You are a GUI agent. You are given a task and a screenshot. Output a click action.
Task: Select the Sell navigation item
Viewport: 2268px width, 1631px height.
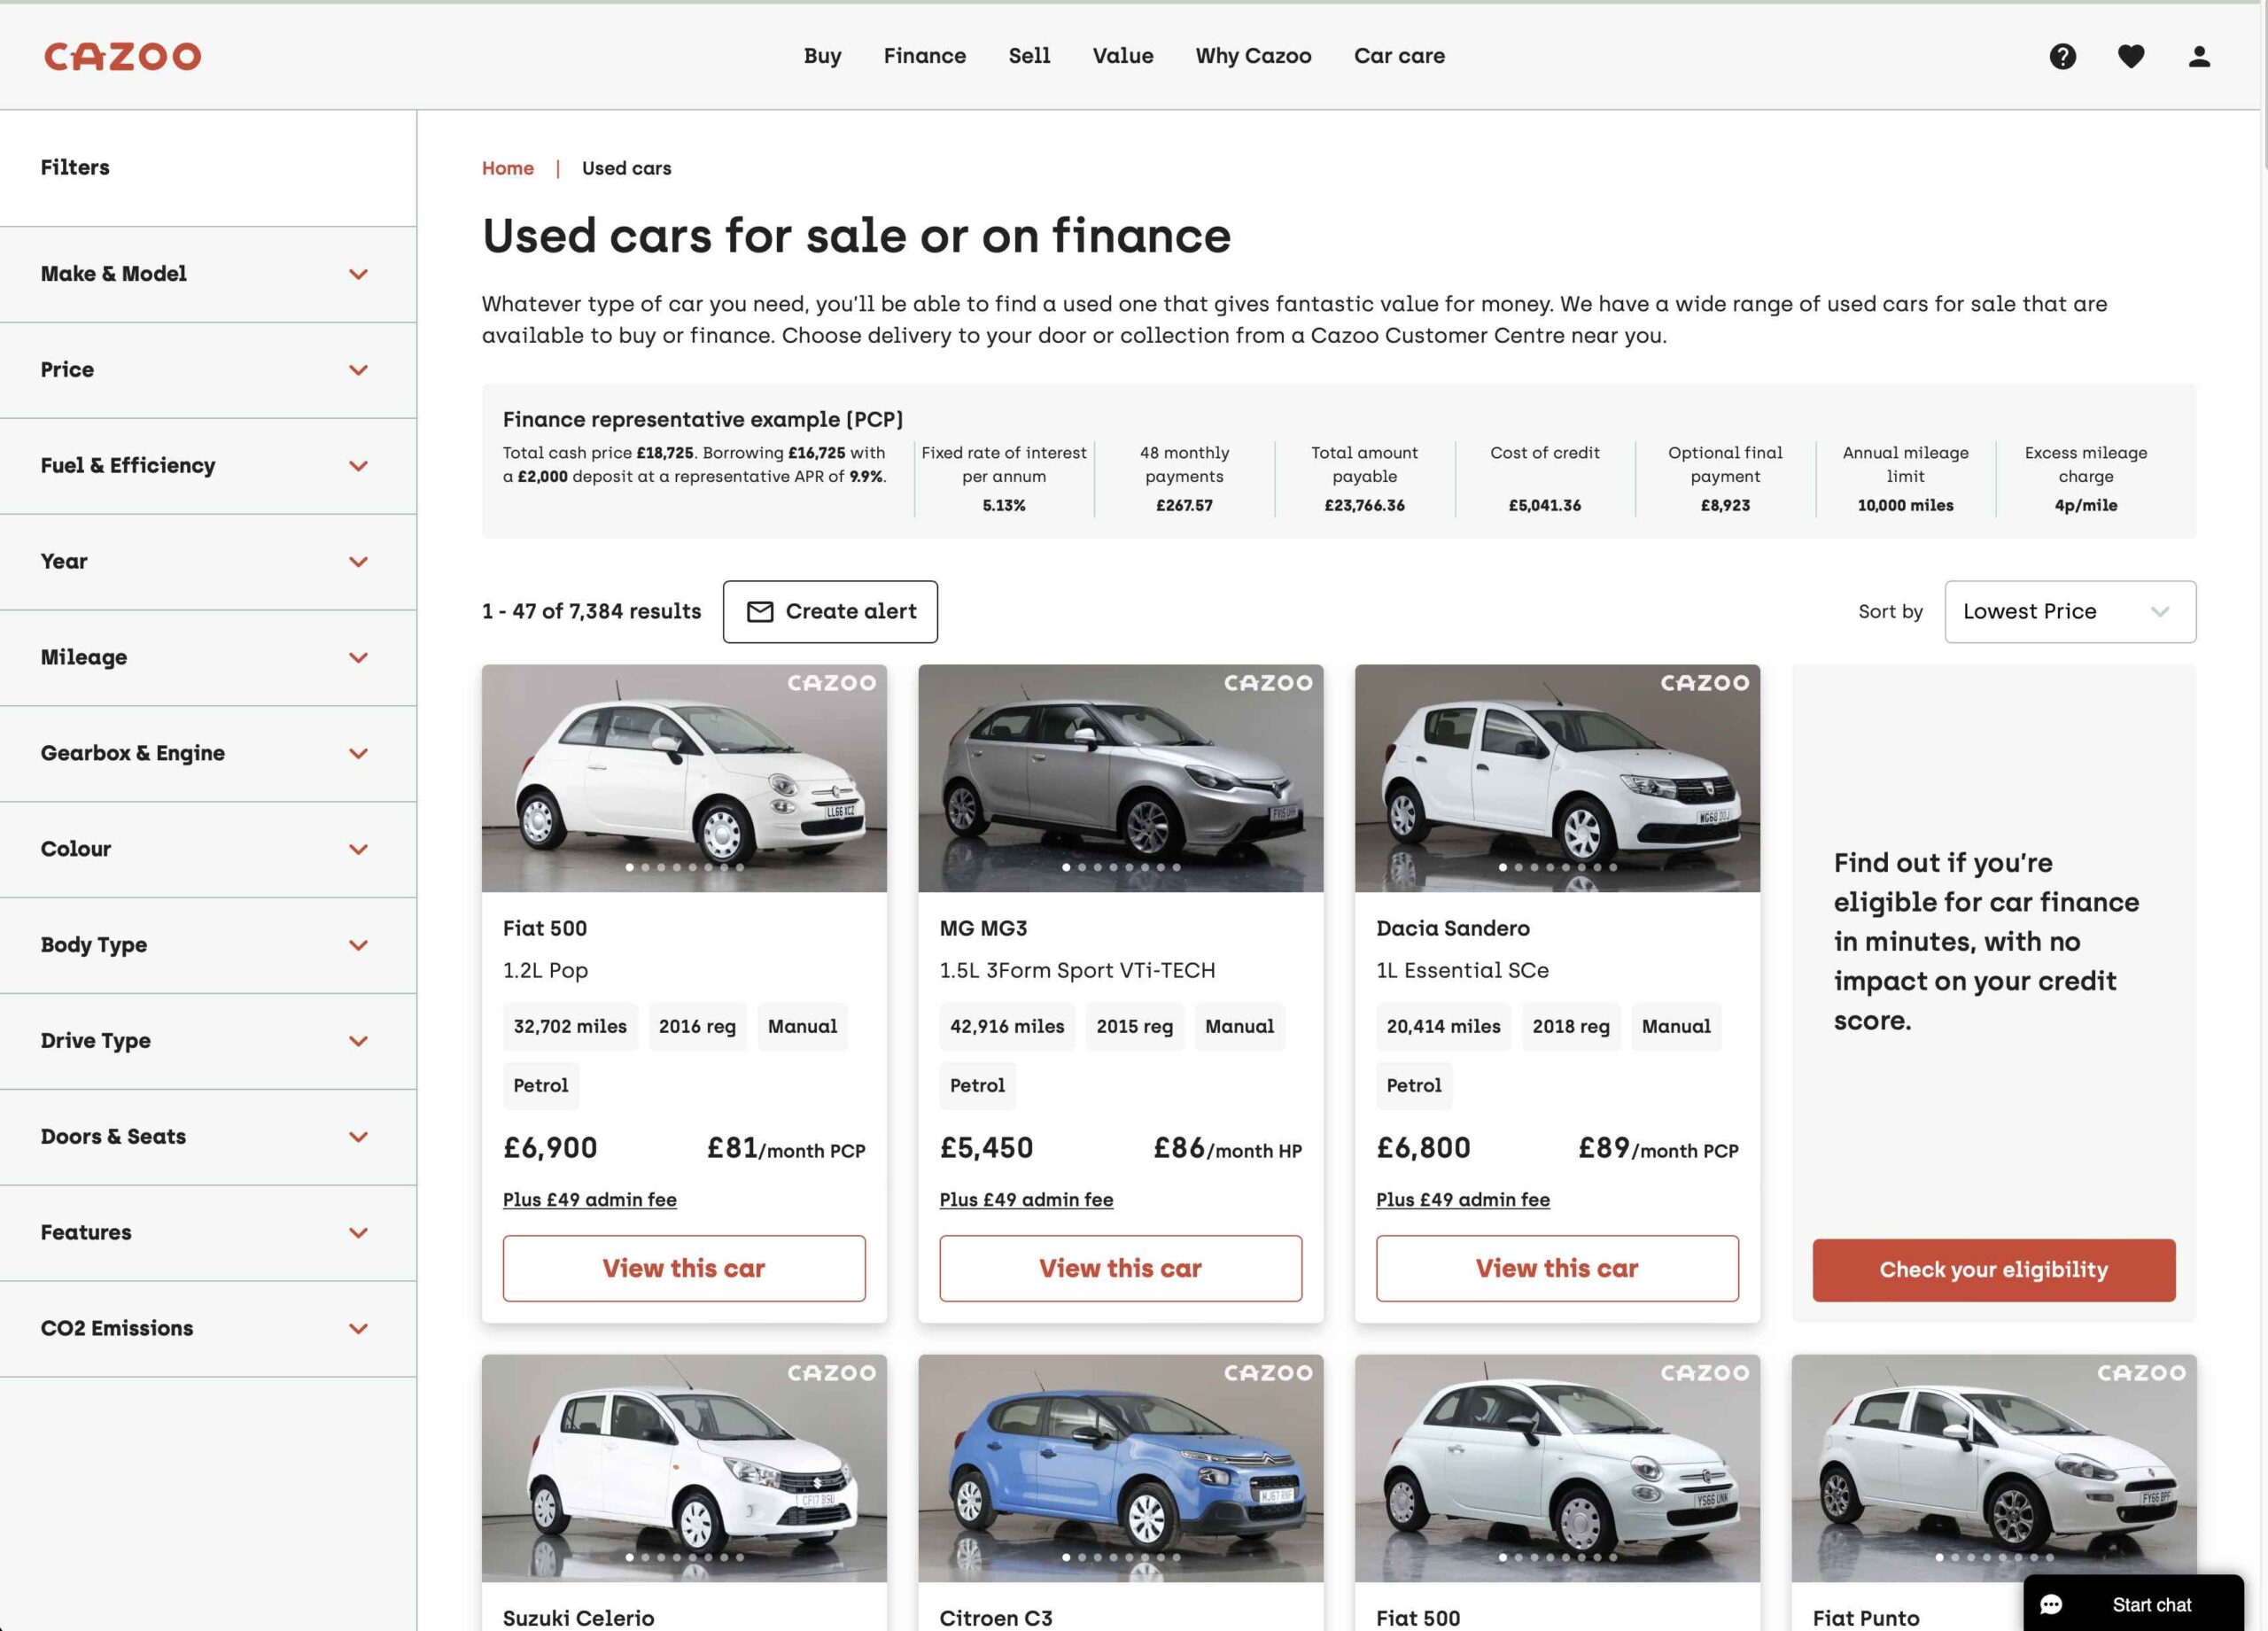pyautogui.click(x=1029, y=56)
